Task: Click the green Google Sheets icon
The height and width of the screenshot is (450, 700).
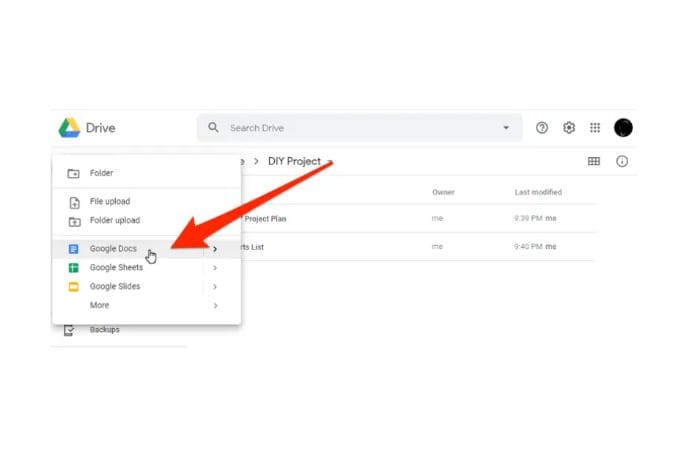Action: 73,268
